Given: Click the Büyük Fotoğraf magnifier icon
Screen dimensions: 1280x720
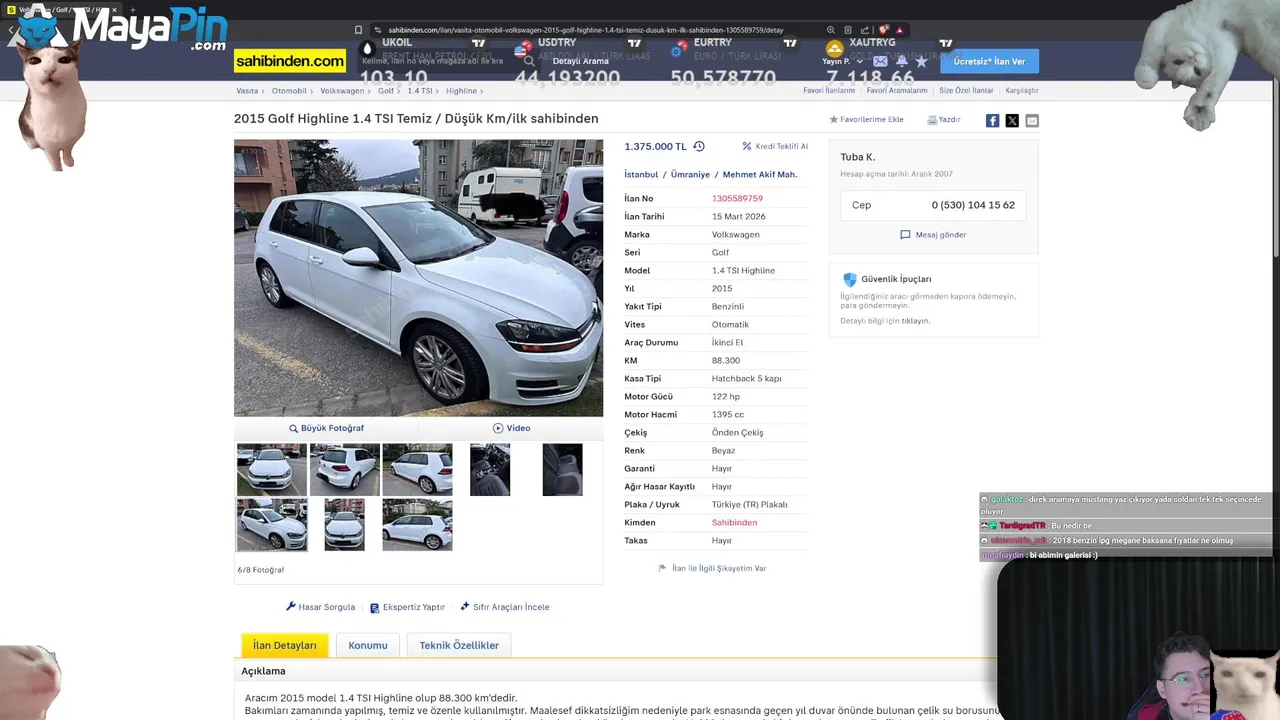Looking at the screenshot, I should tap(294, 428).
